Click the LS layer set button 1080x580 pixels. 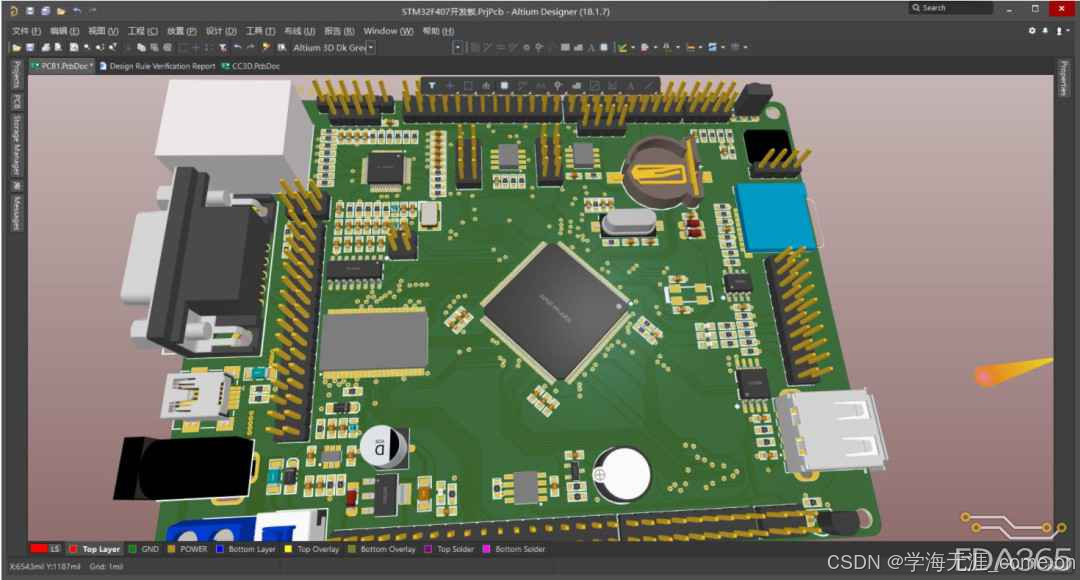click(x=54, y=549)
